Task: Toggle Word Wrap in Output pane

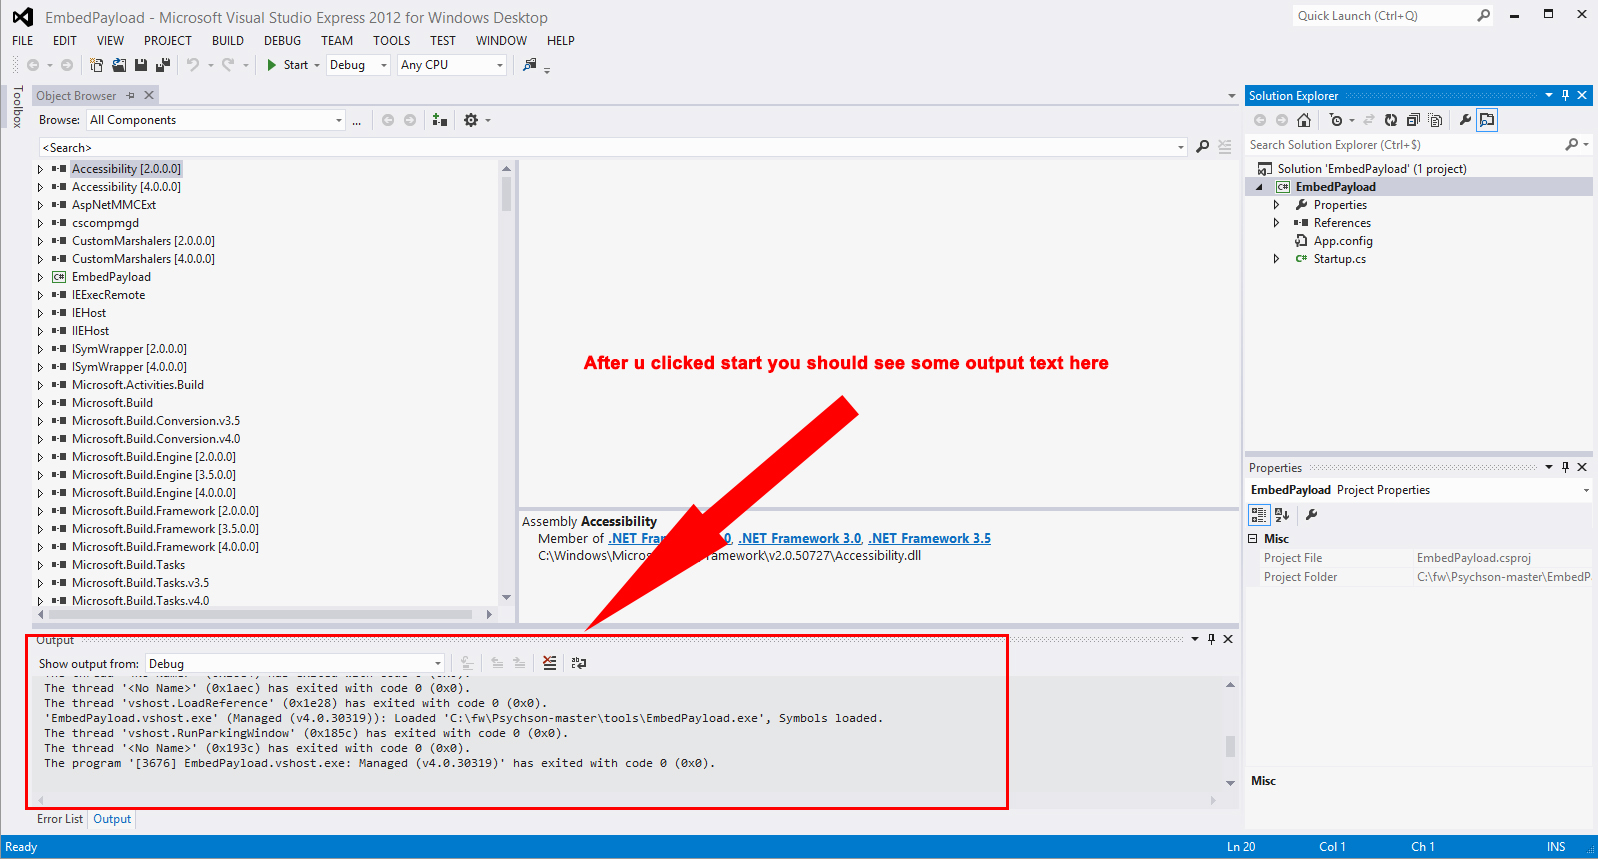Action: pos(579,663)
